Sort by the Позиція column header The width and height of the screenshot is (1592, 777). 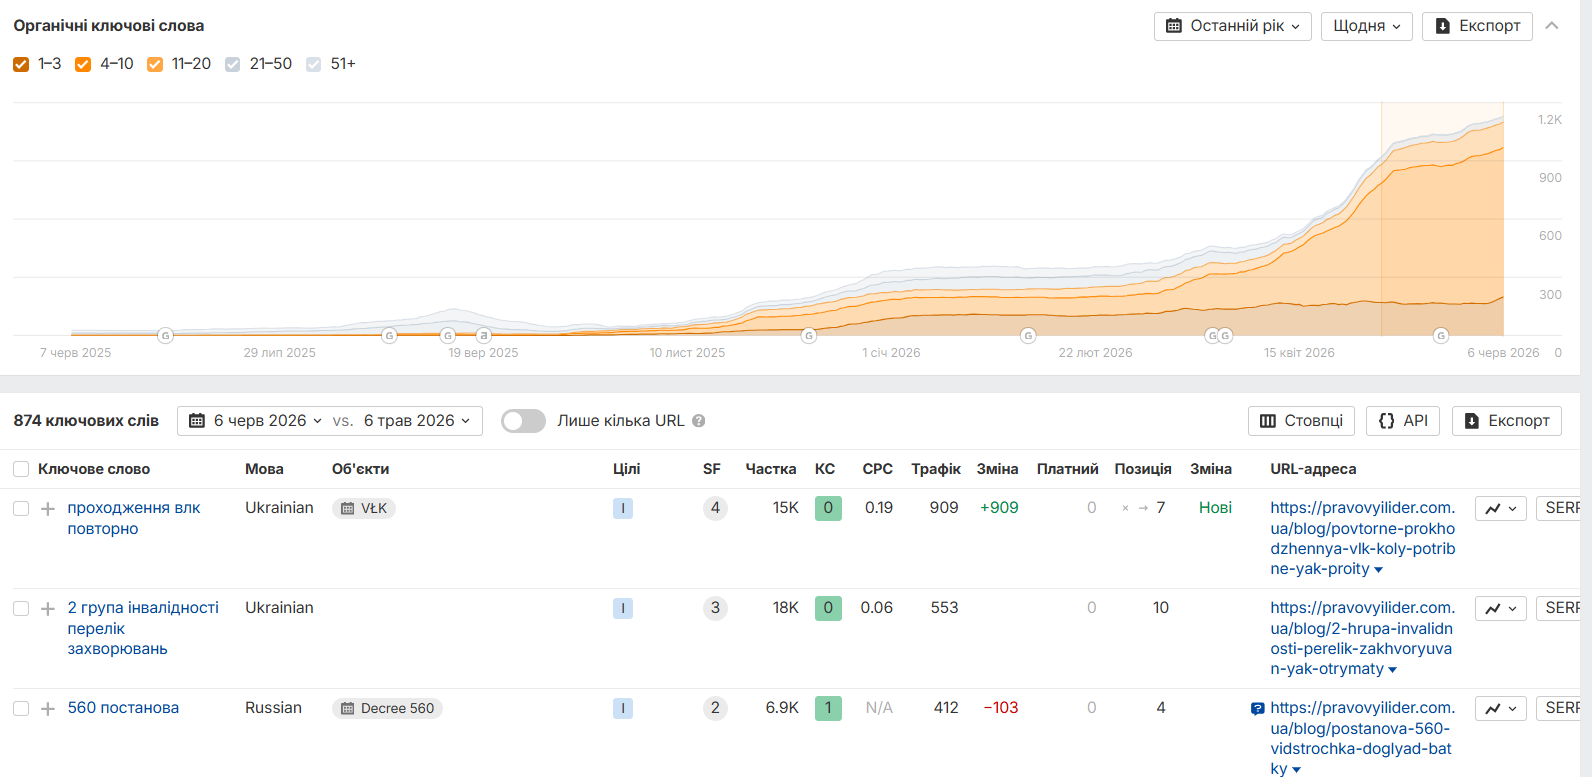(x=1143, y=469)
